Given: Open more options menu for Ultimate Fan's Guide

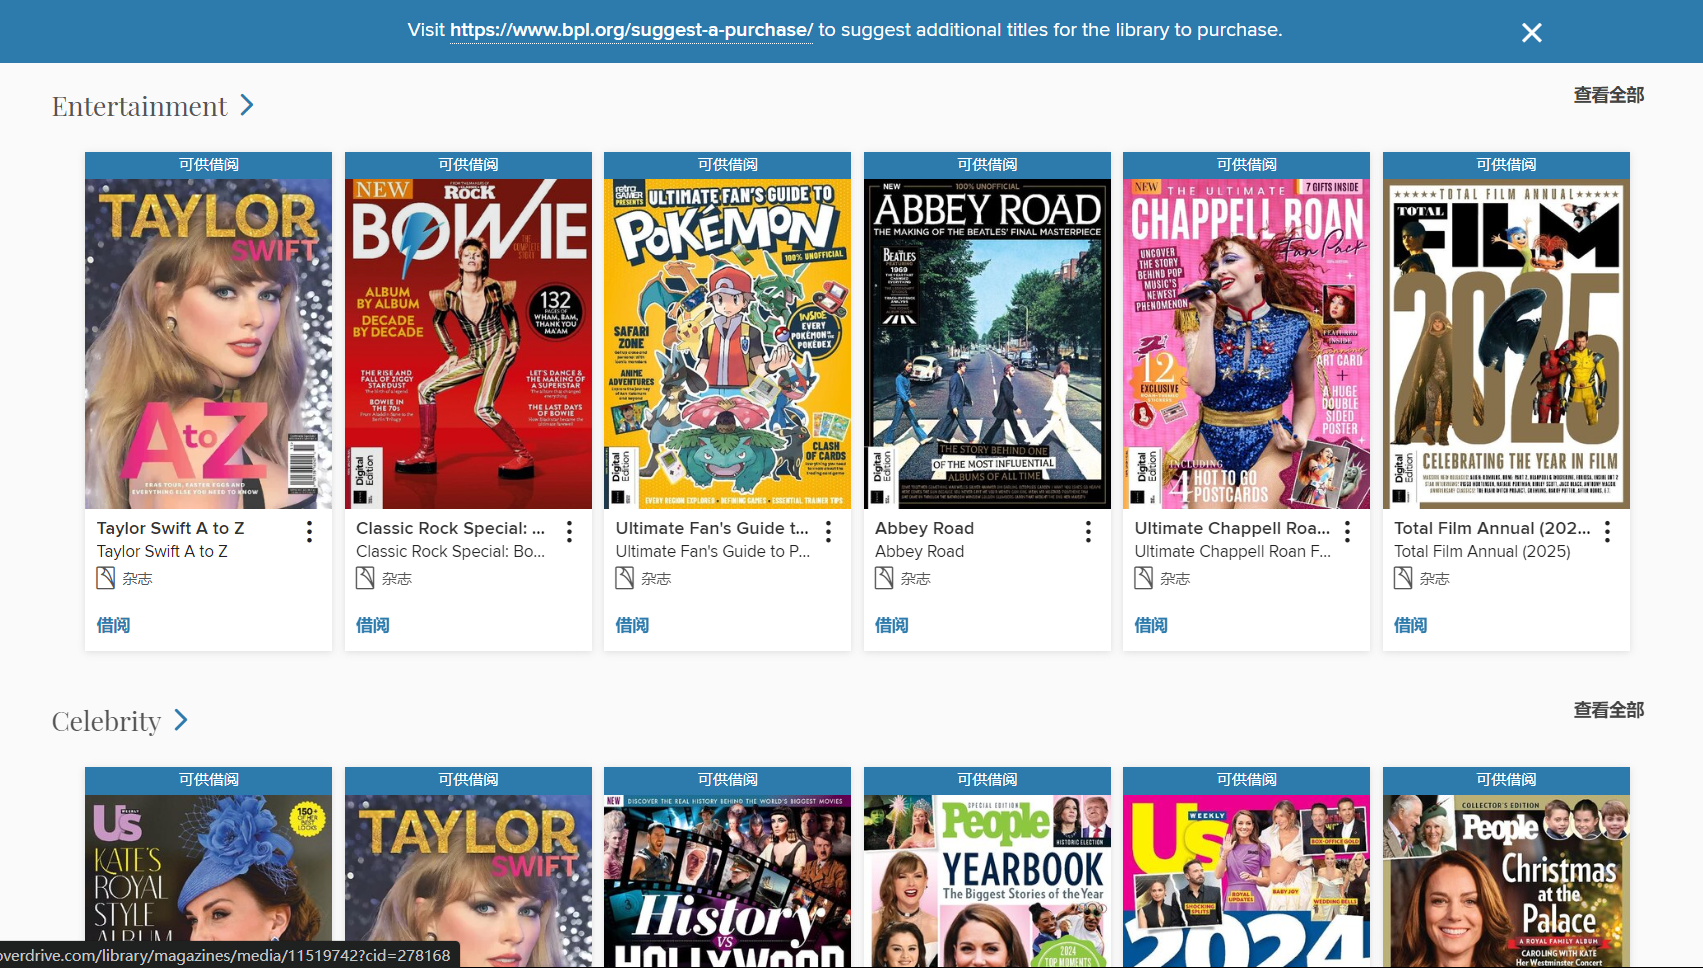Looking at the screenshot, I should pyautogui.click(x=828, y=531).
